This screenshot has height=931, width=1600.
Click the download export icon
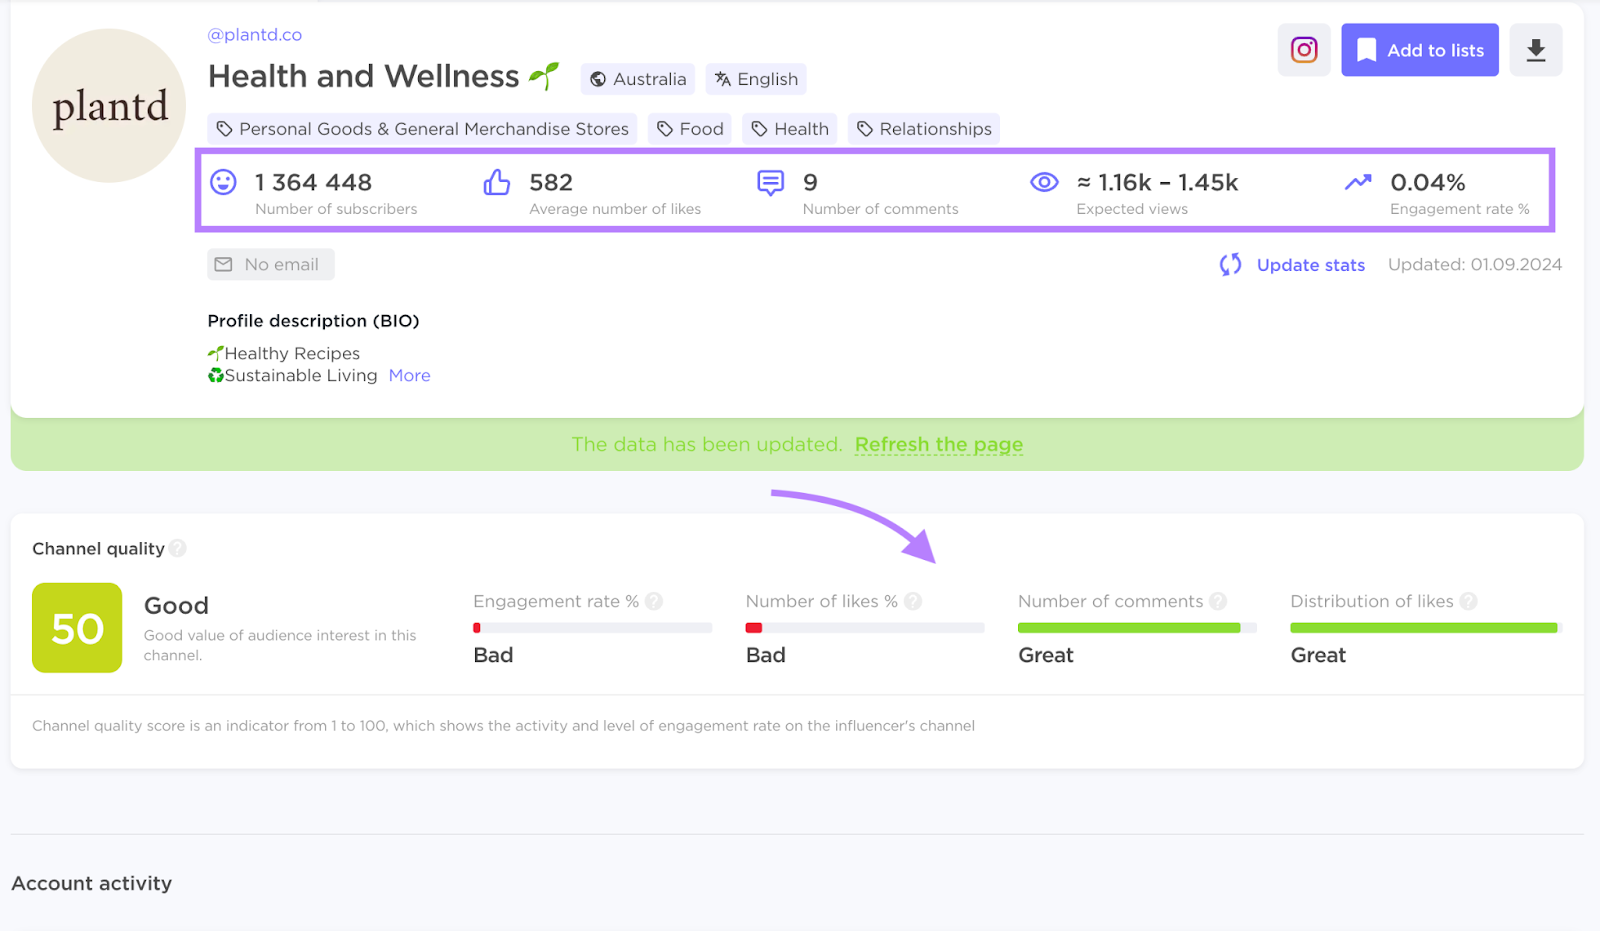point(1535,49)
